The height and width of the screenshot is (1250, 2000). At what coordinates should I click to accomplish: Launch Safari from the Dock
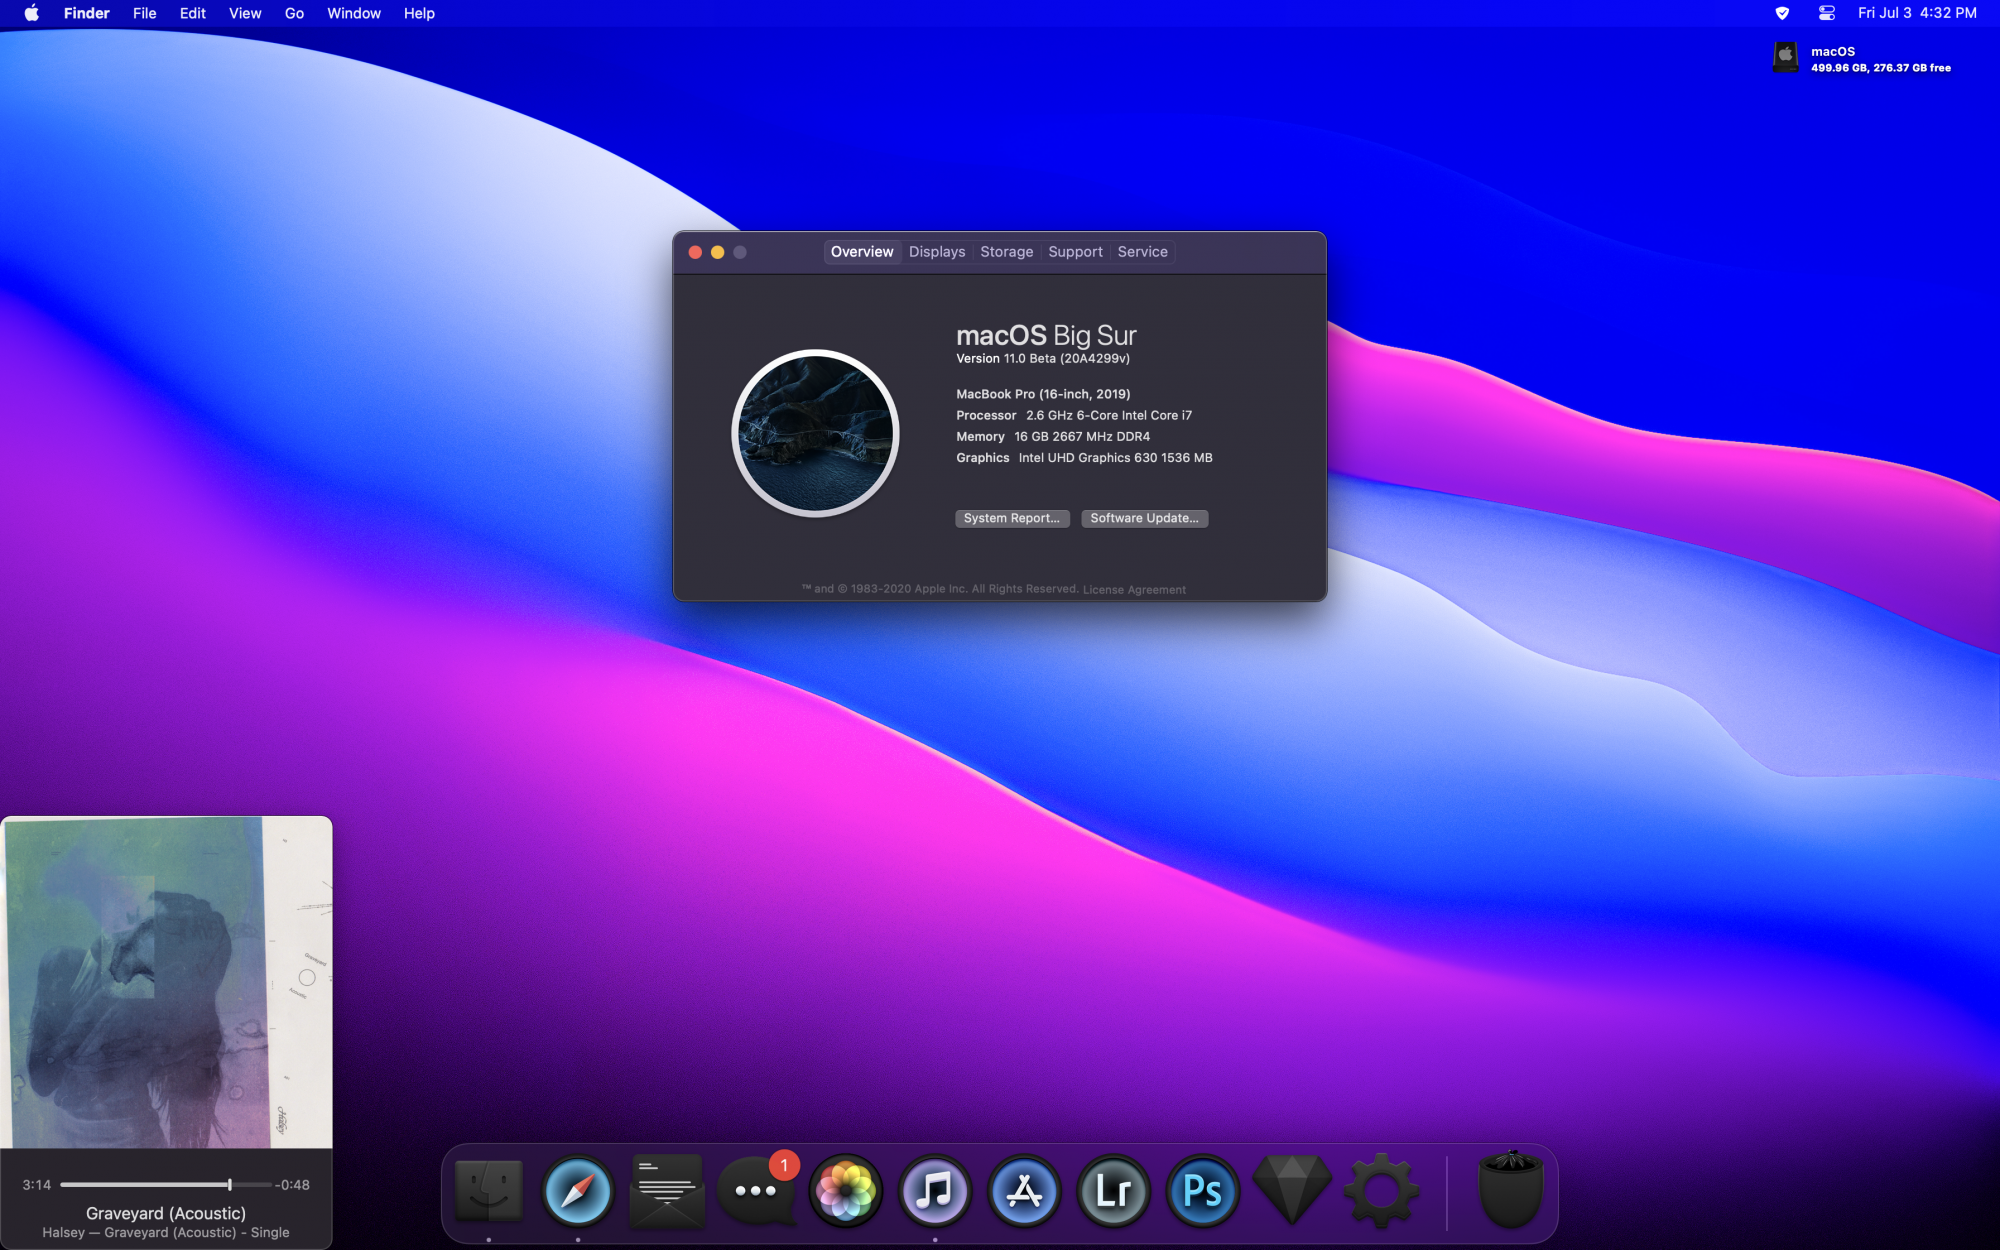pyautogui.click(x=577, y=1191)
